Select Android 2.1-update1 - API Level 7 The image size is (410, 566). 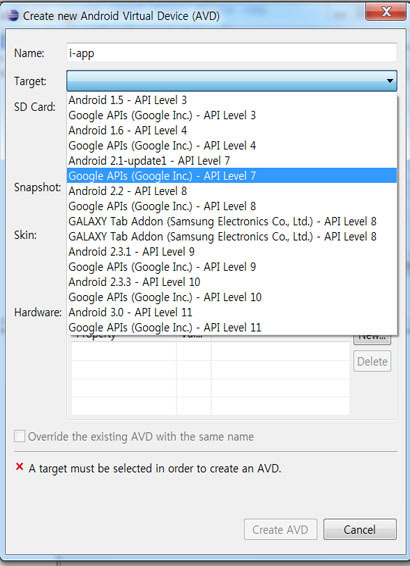pyautogui.click(x=232, y=161)
